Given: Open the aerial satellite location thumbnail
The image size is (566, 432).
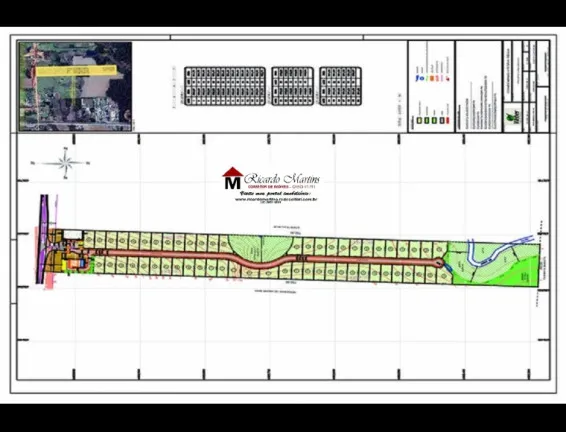Looking at the screenshot, I should (75, 86).
